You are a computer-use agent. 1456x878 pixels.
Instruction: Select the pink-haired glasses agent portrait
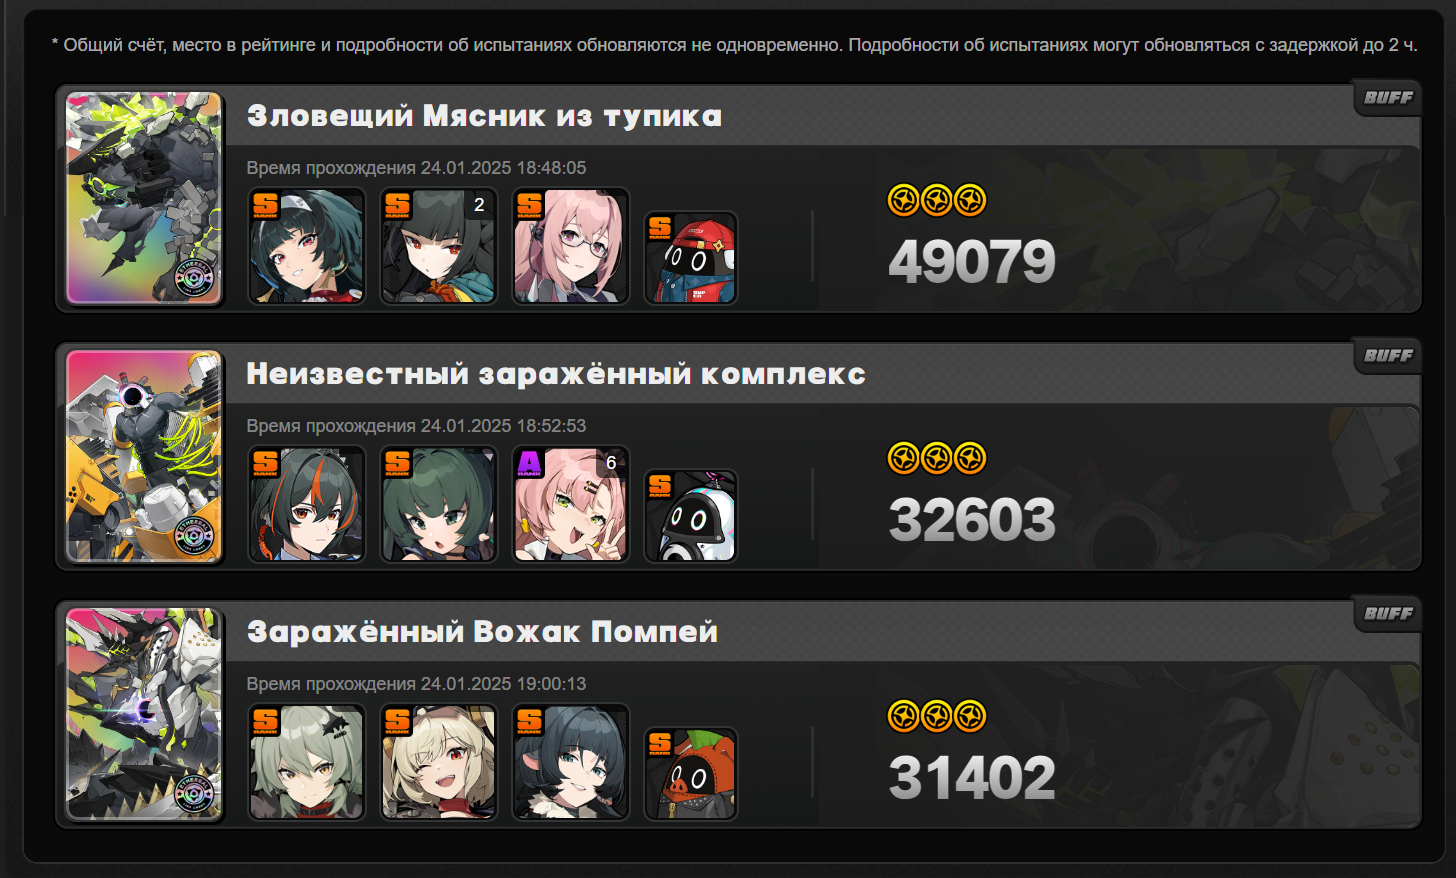(x=571, y=246)
